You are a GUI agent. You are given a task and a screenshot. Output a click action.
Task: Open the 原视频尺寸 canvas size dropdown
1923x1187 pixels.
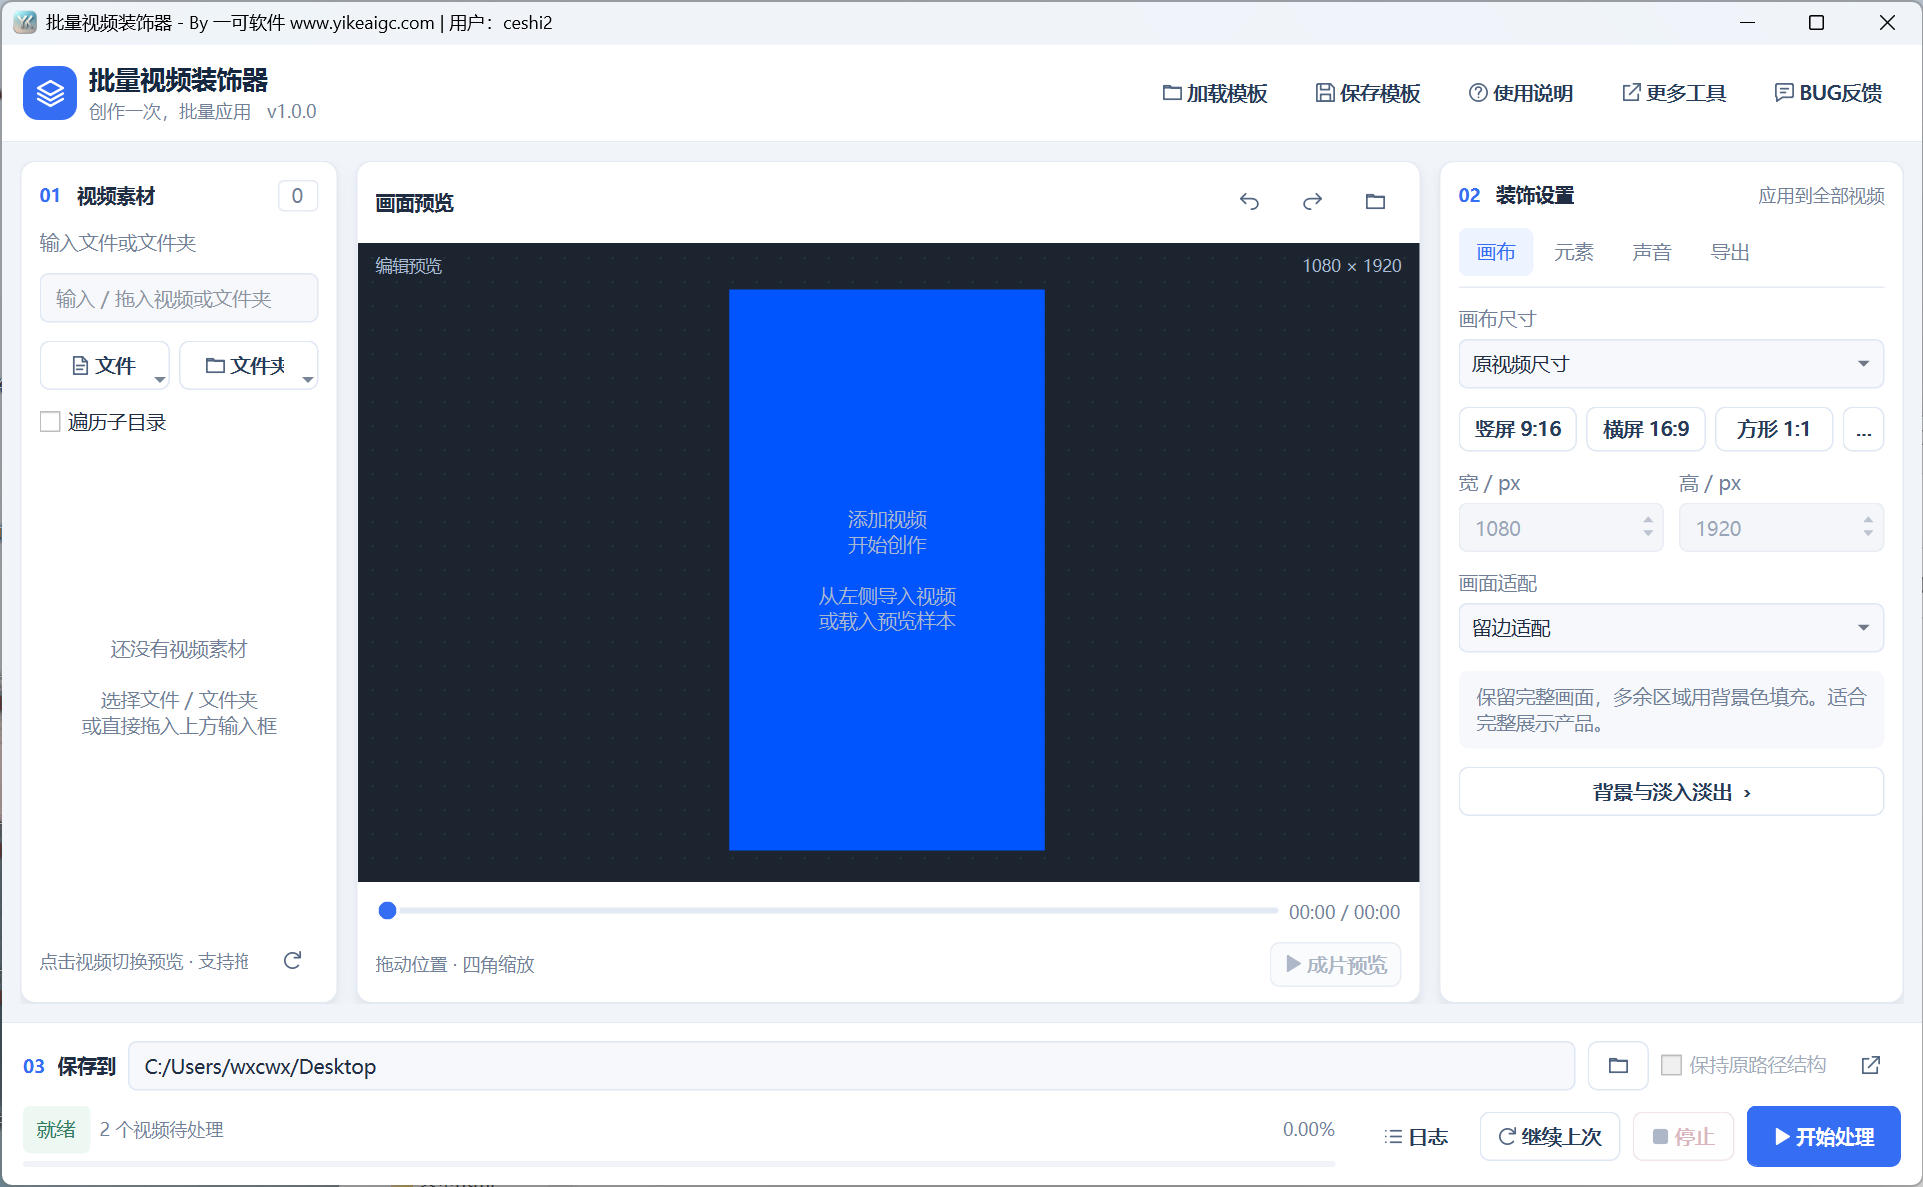click(x=1671, y=364)
